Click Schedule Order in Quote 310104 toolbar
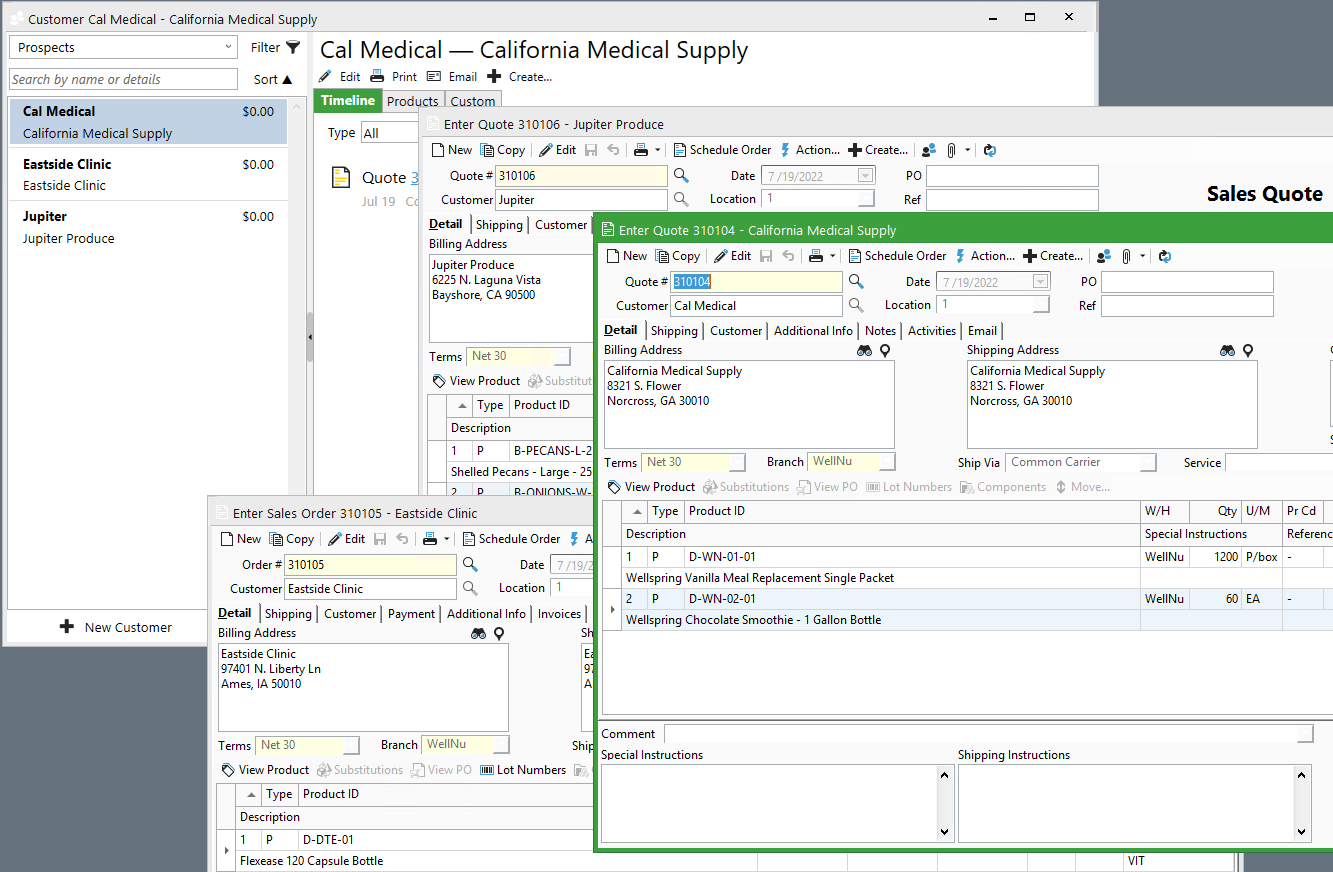 [896, 256]
